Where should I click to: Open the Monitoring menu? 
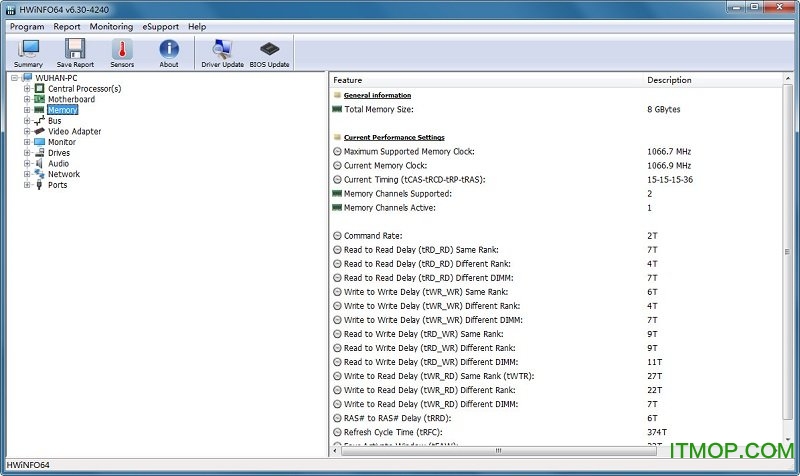tap(111, 27)
